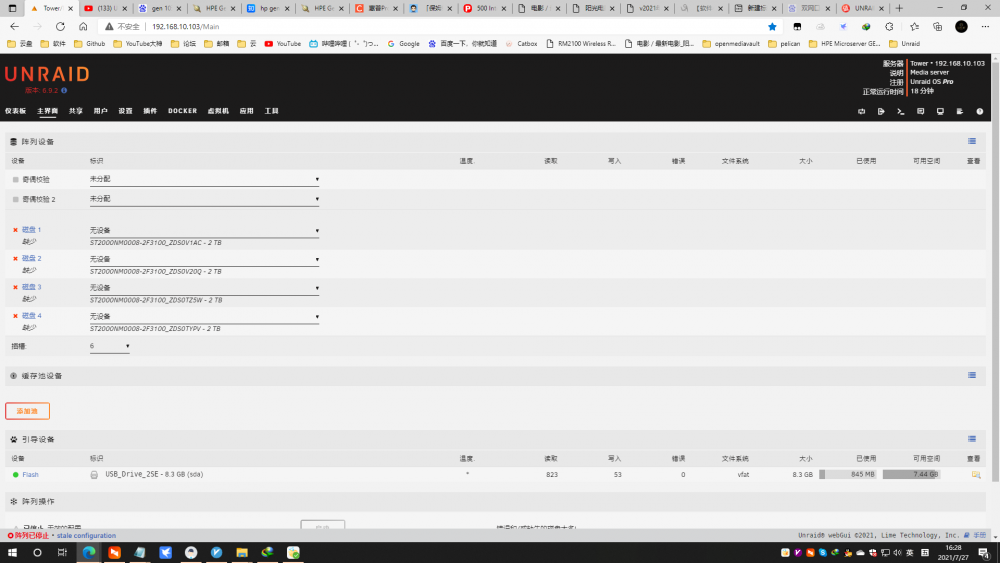1000x563 pixels.
Task: Open a new browser tab
Action: coord(899,8)
